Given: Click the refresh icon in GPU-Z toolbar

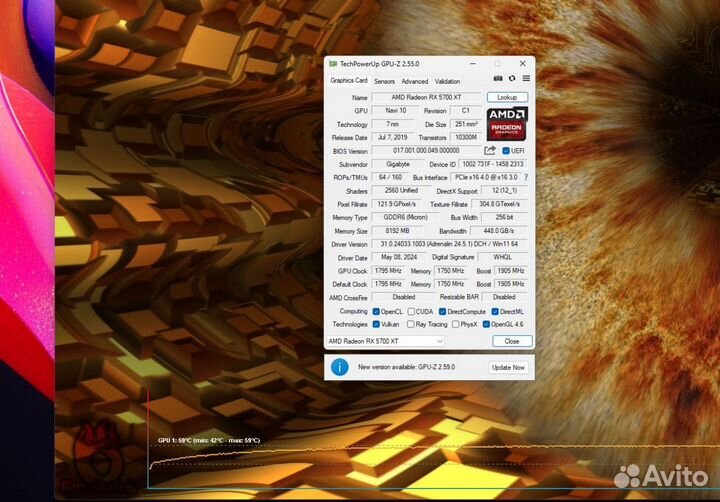Looking at the screenshot, I should pyautogui.click(x=512, y=78).
